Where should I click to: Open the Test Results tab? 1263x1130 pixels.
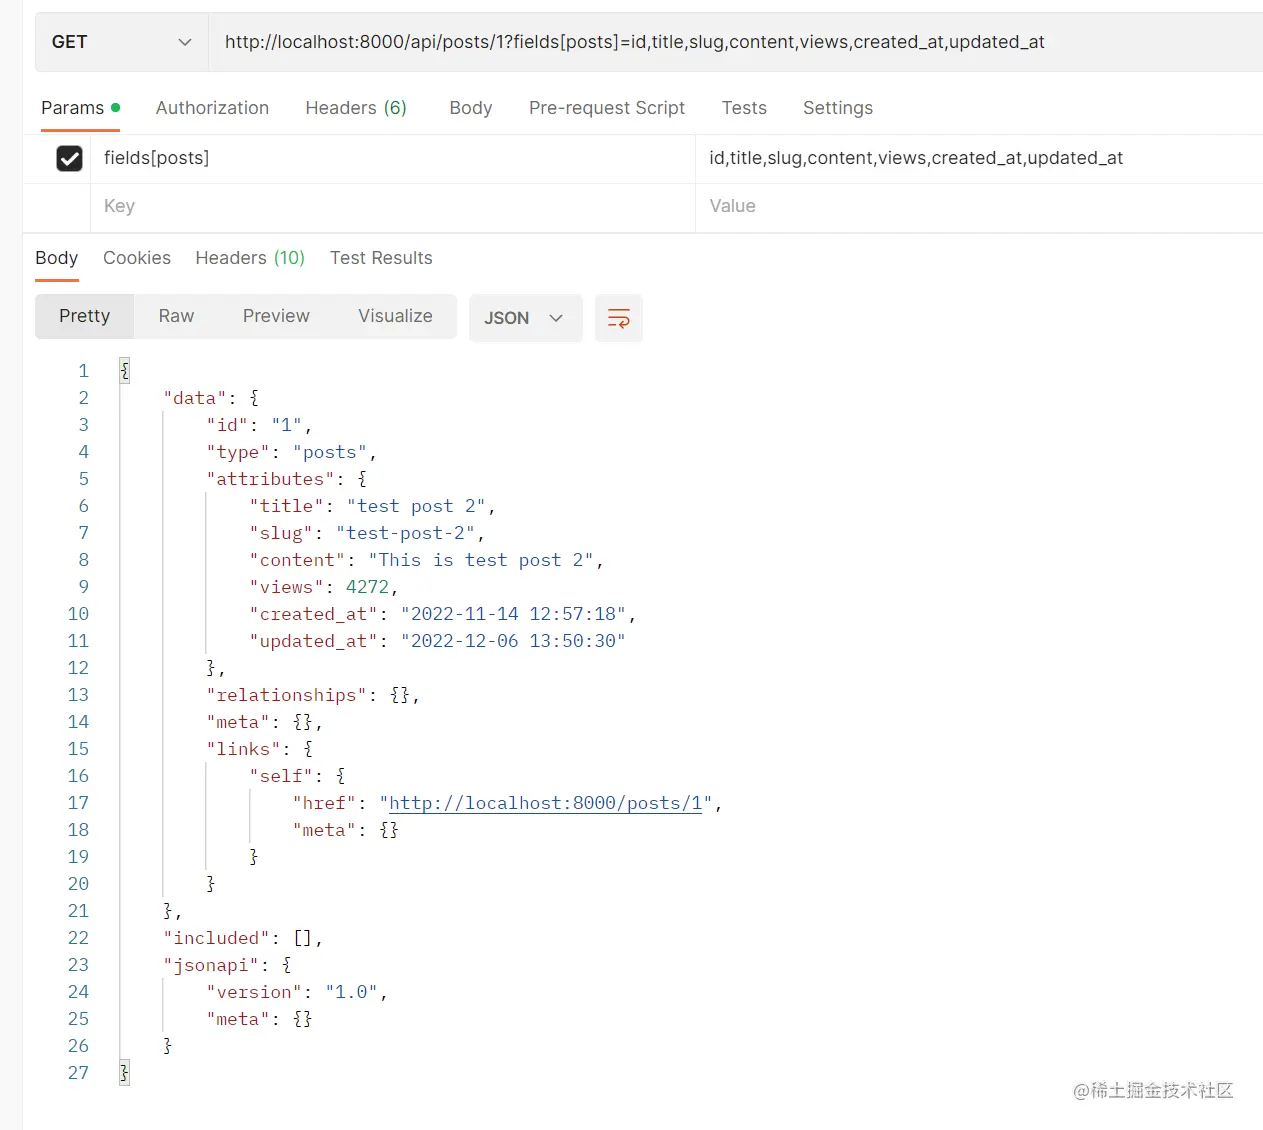point(381,258)
